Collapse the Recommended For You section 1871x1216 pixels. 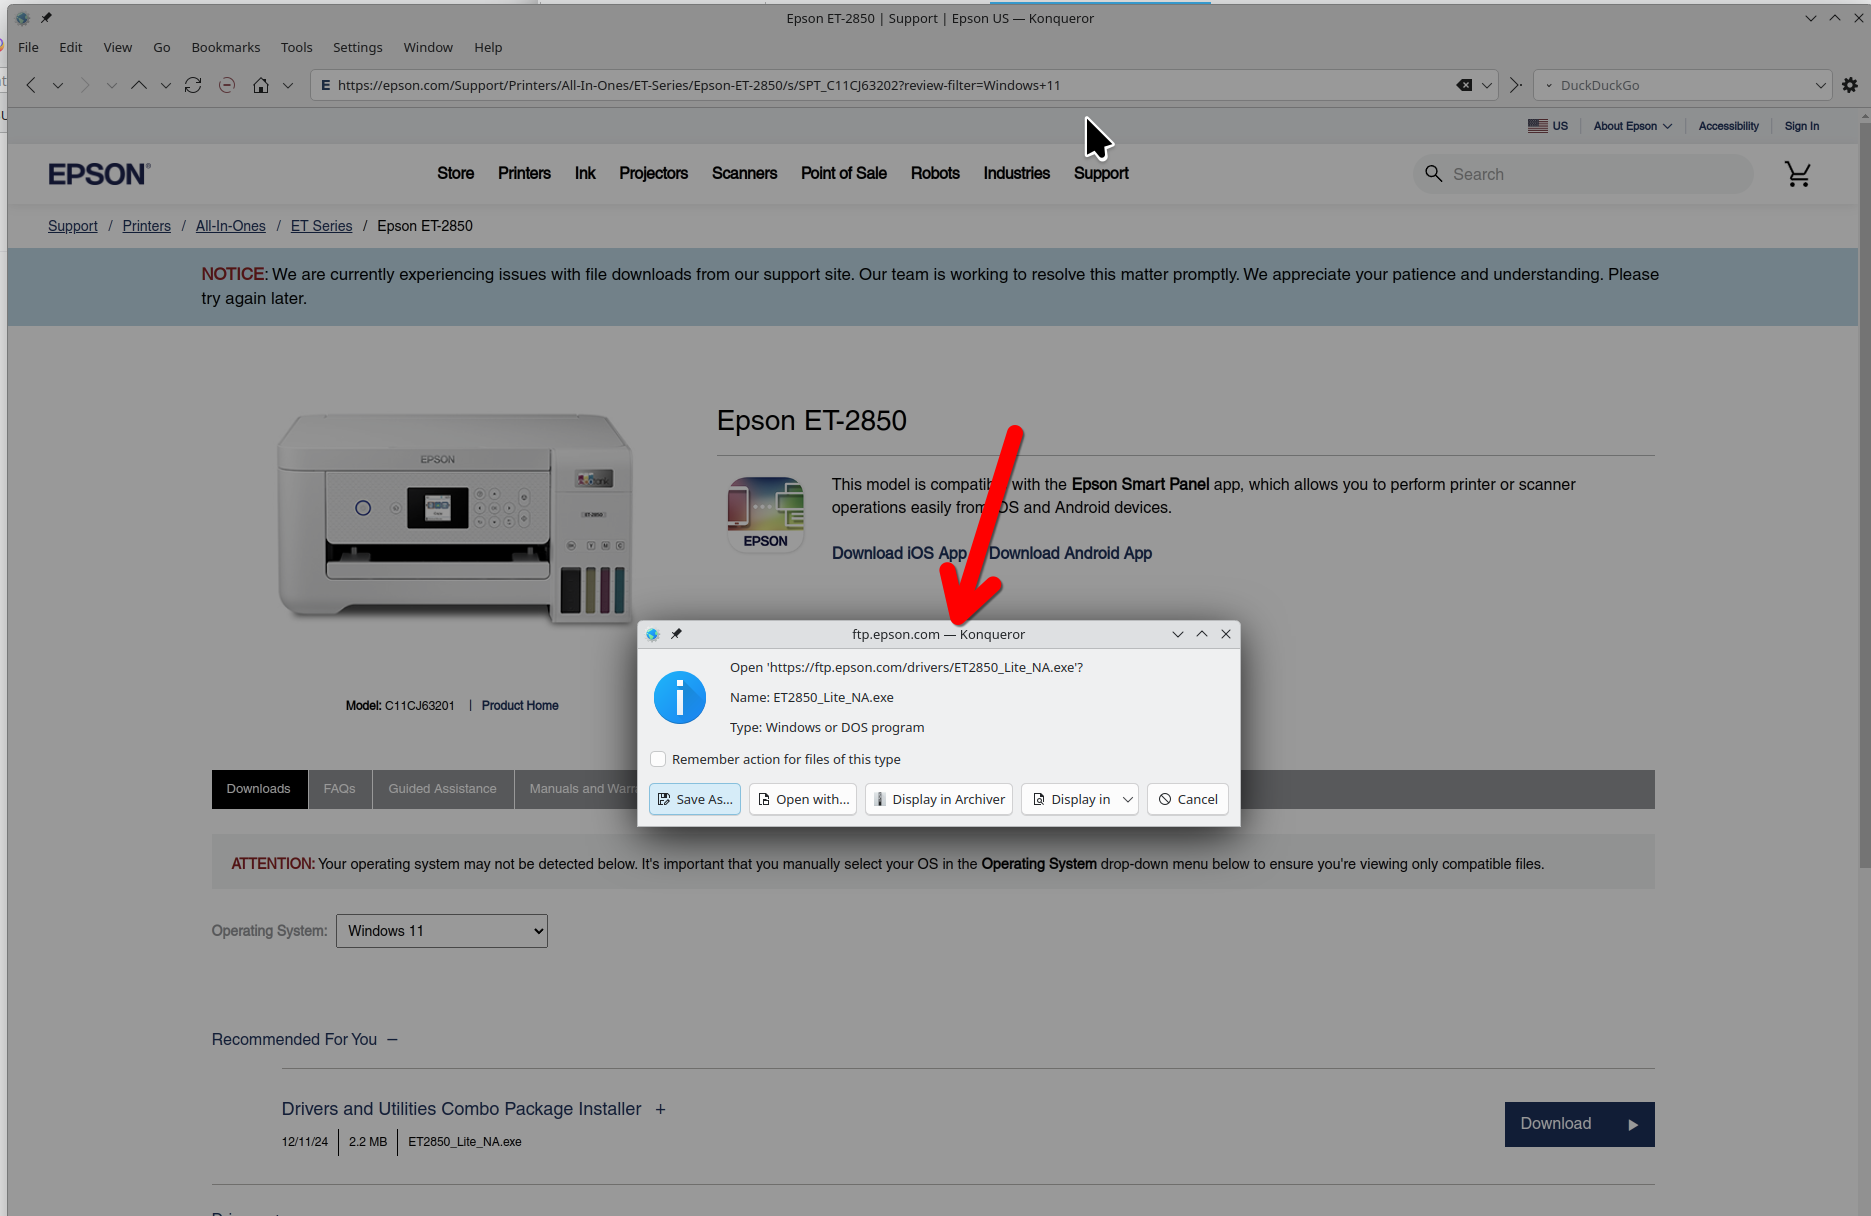[x=393, y=1040]
